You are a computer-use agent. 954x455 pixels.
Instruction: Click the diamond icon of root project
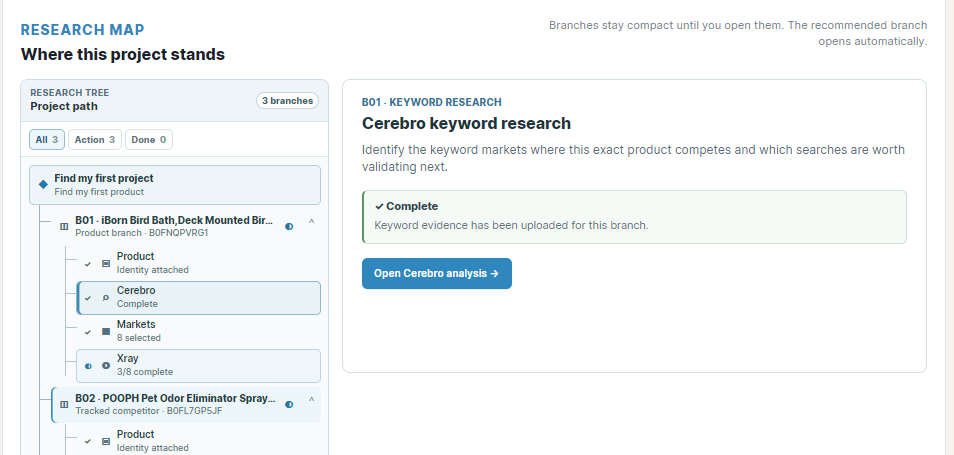(x=43, y=185)
